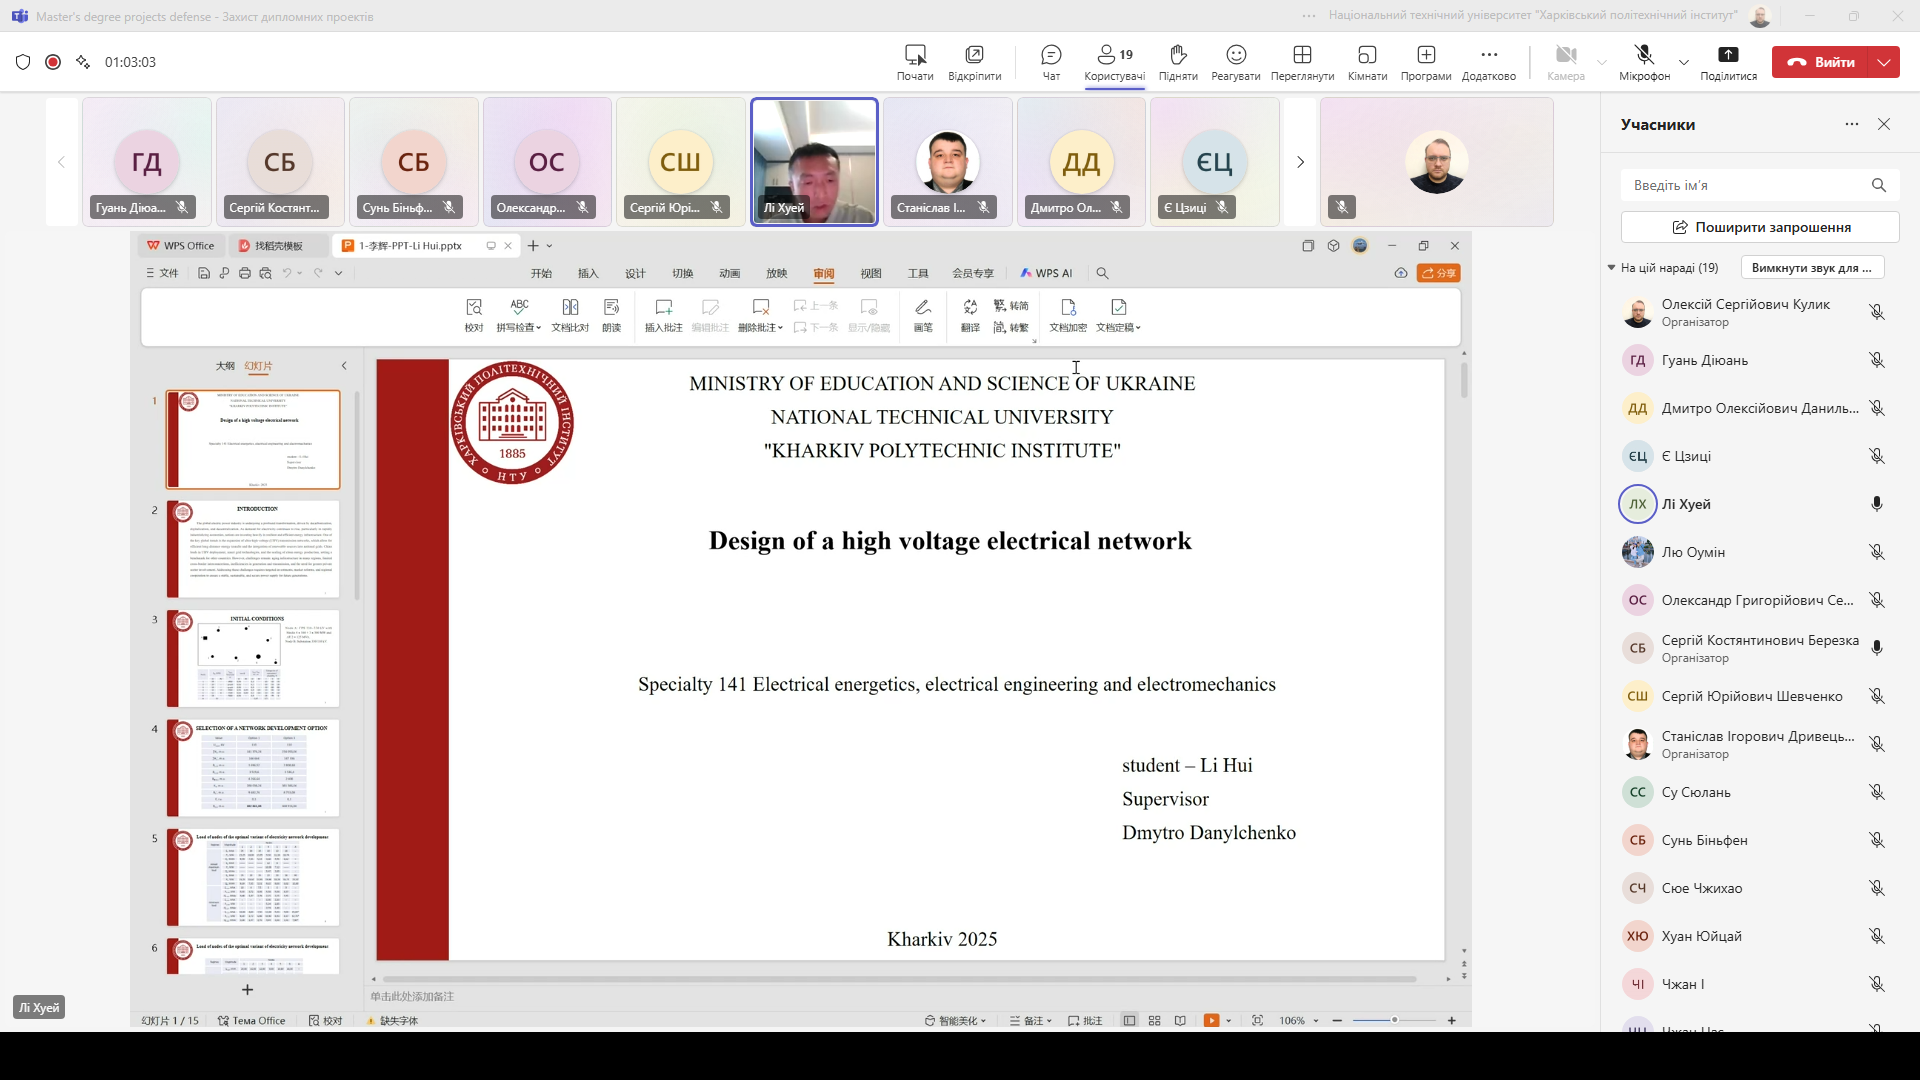This screenshot has height=1080, width=1920.
Task: Click the Поширити запрошення button
Action: [x=1760, y=227]
